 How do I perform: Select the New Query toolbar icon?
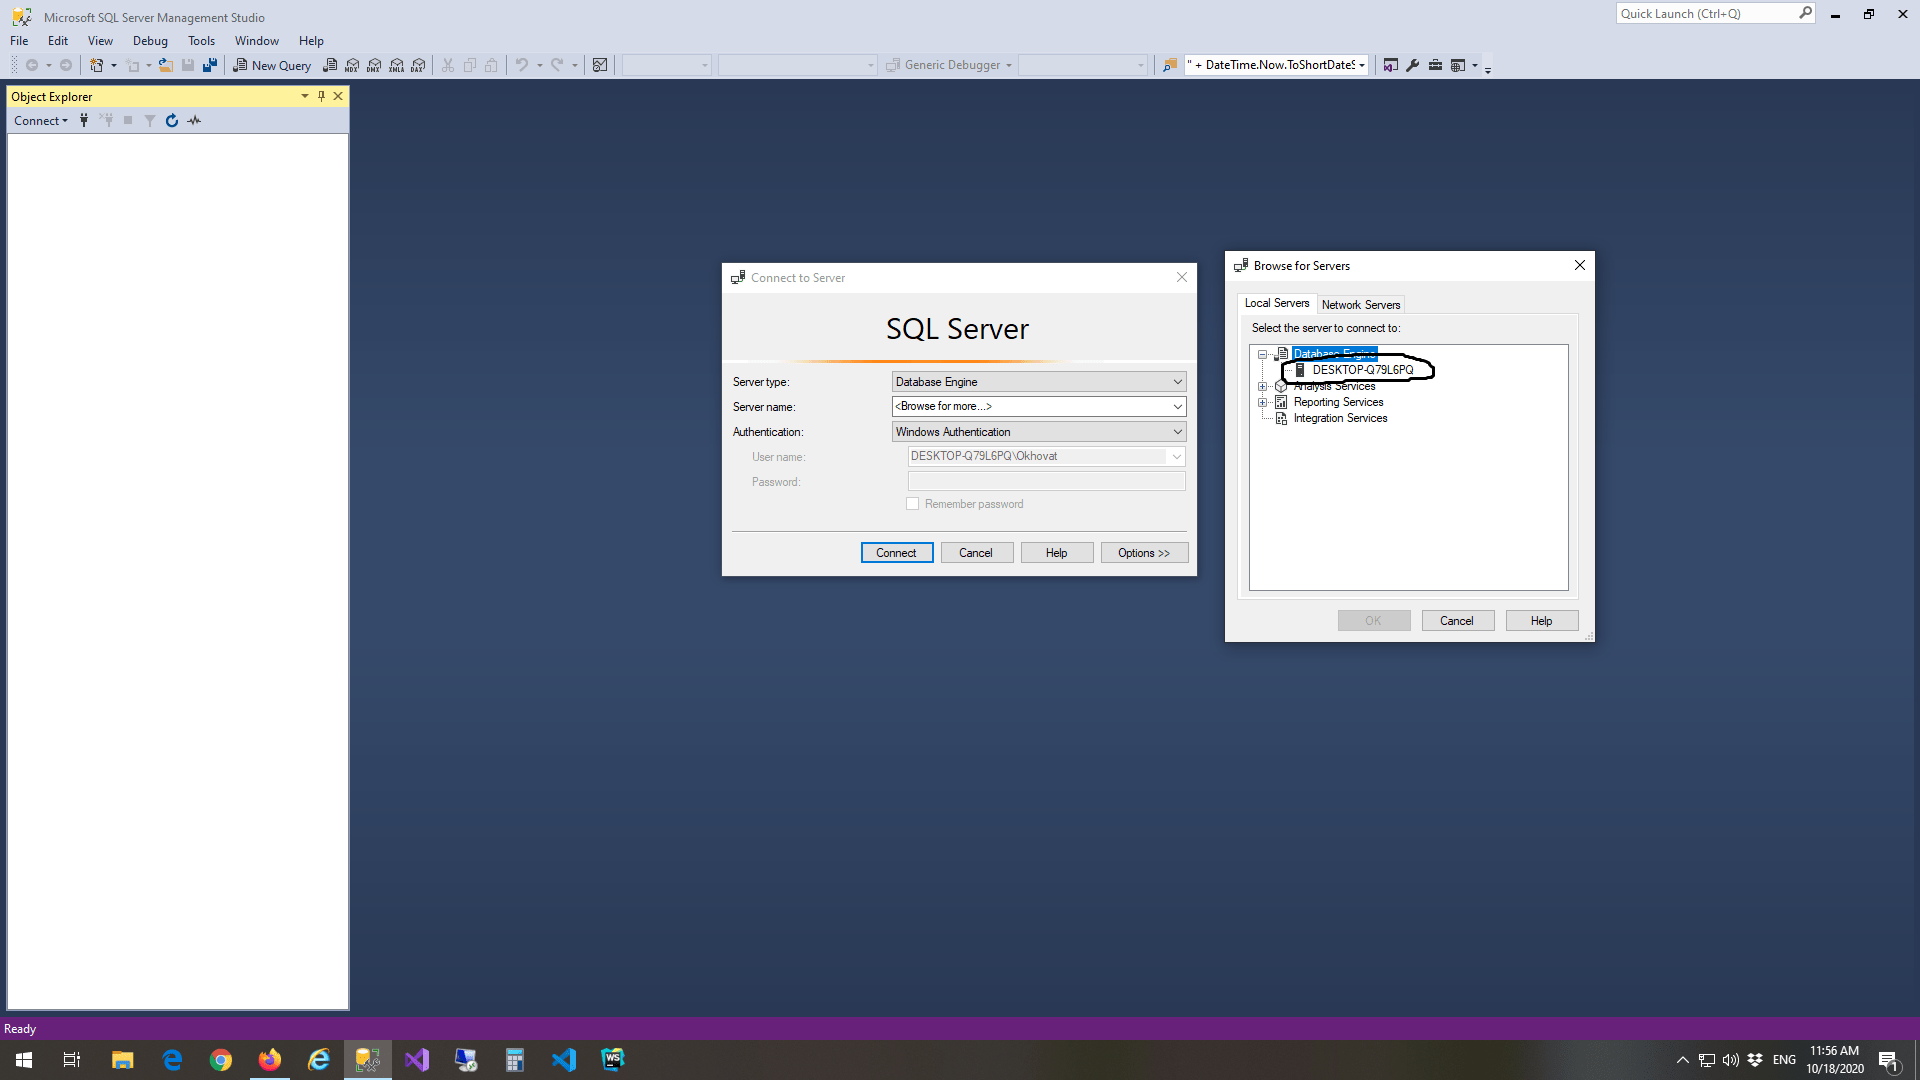[272, 65]
